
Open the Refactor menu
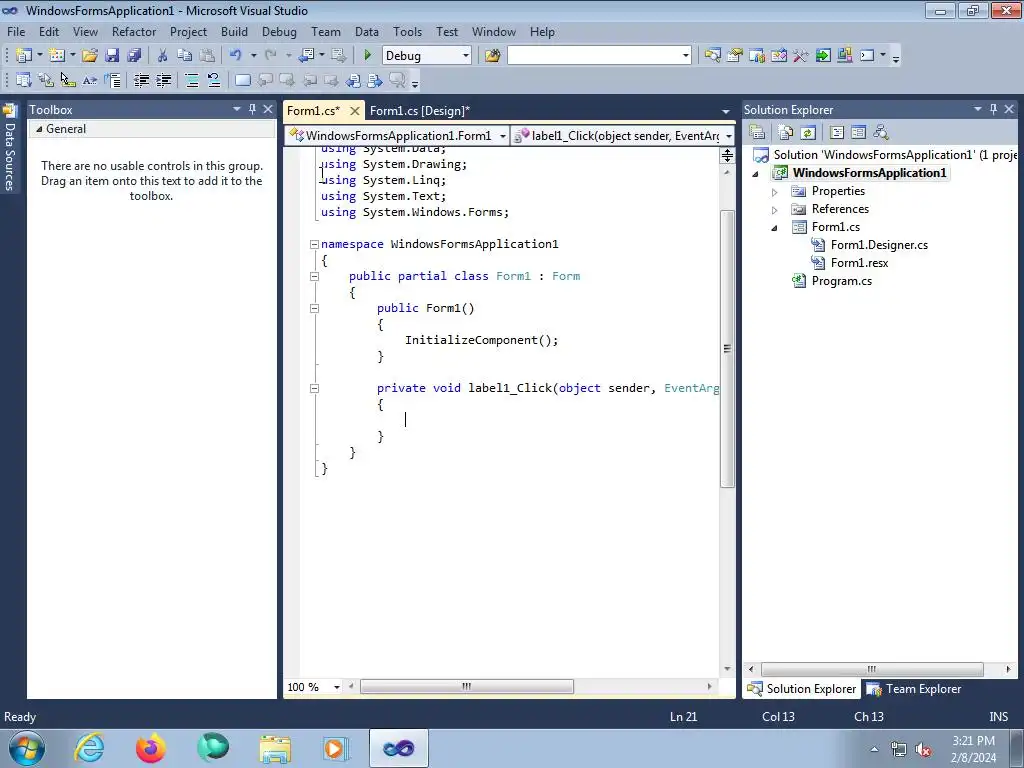coord(134,31)
